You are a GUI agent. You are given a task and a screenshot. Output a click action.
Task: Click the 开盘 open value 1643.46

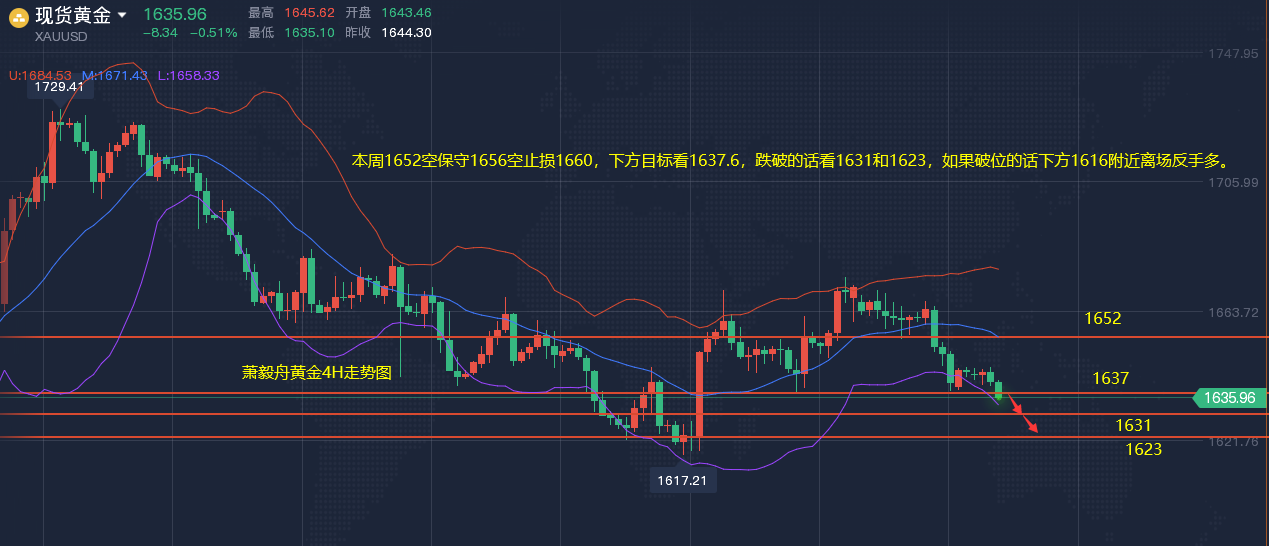tap(409, 13)
